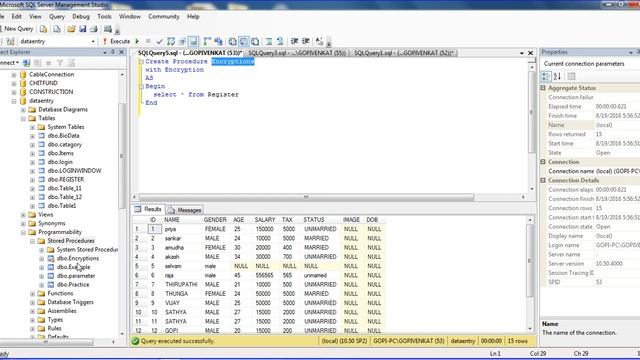Click the Open File folder icon
The height and width of the screenshot is (360, 640).
[x=71, y=29]
